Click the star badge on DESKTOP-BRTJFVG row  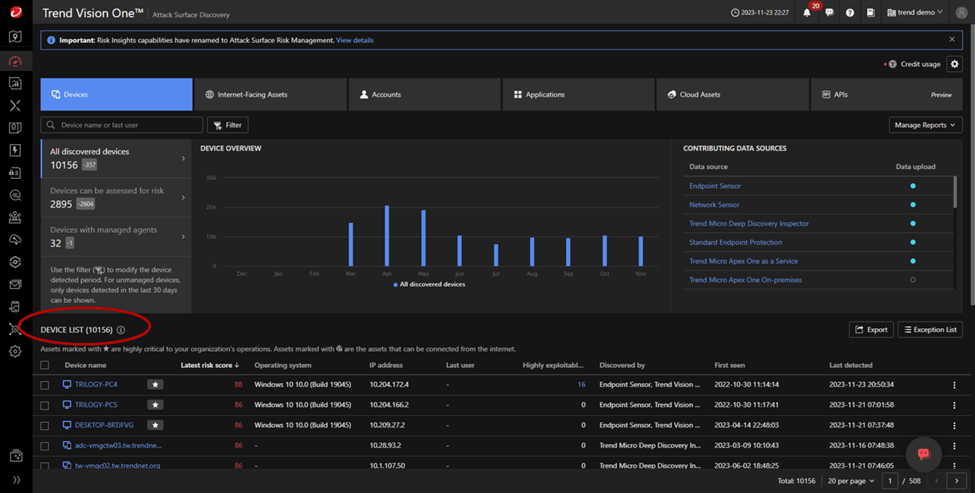coord(155,425)
